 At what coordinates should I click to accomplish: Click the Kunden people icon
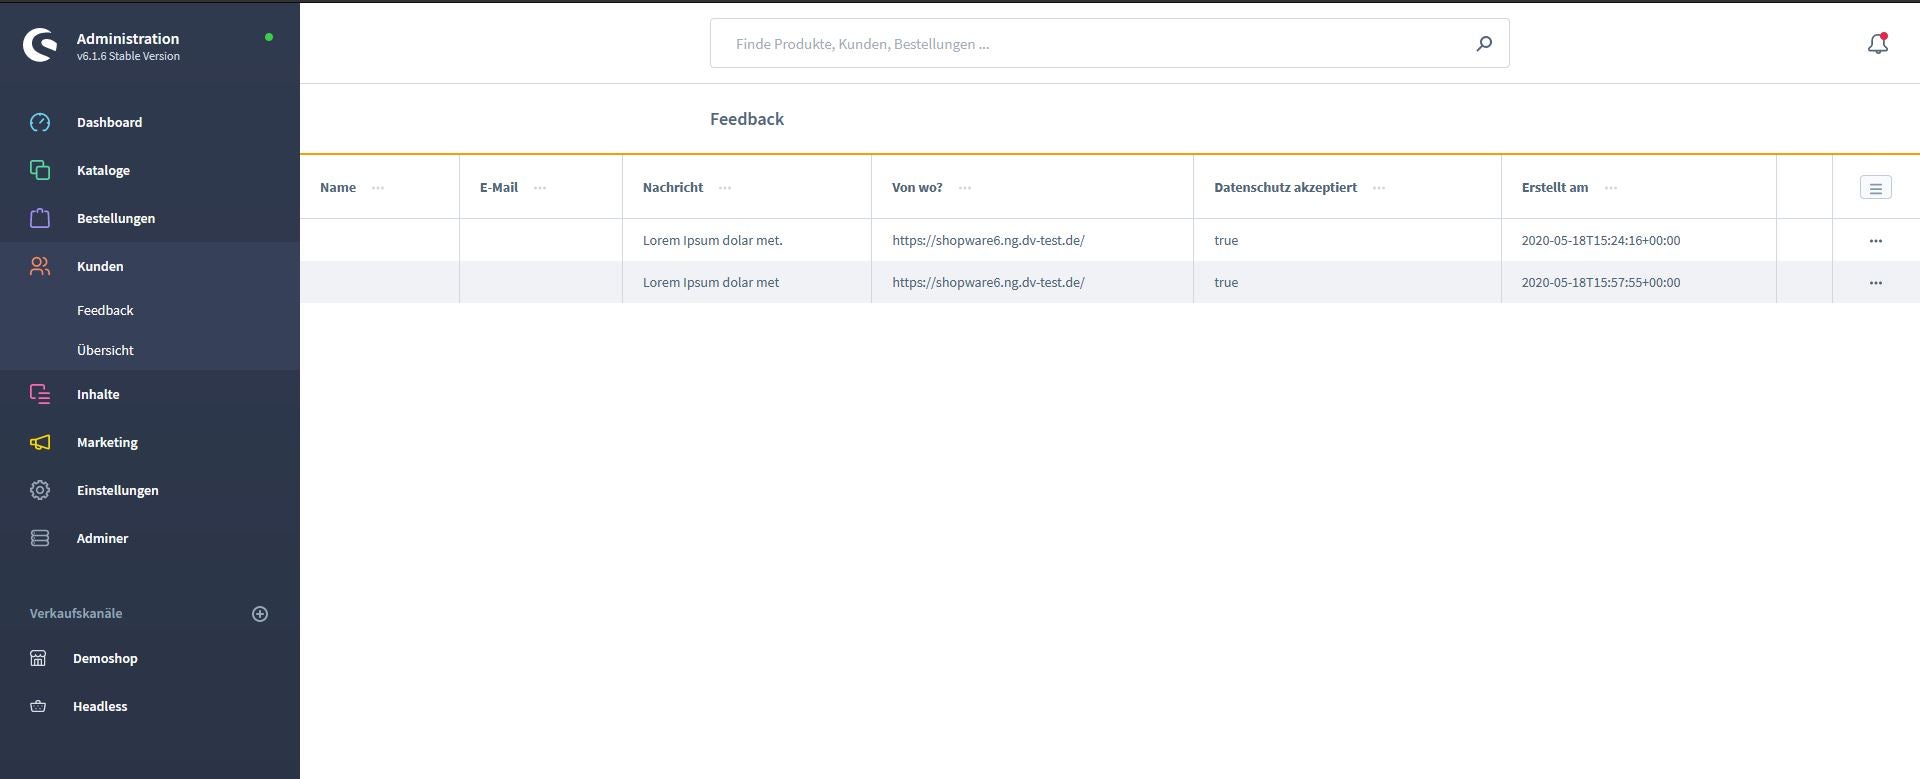(x=40, y=266)
